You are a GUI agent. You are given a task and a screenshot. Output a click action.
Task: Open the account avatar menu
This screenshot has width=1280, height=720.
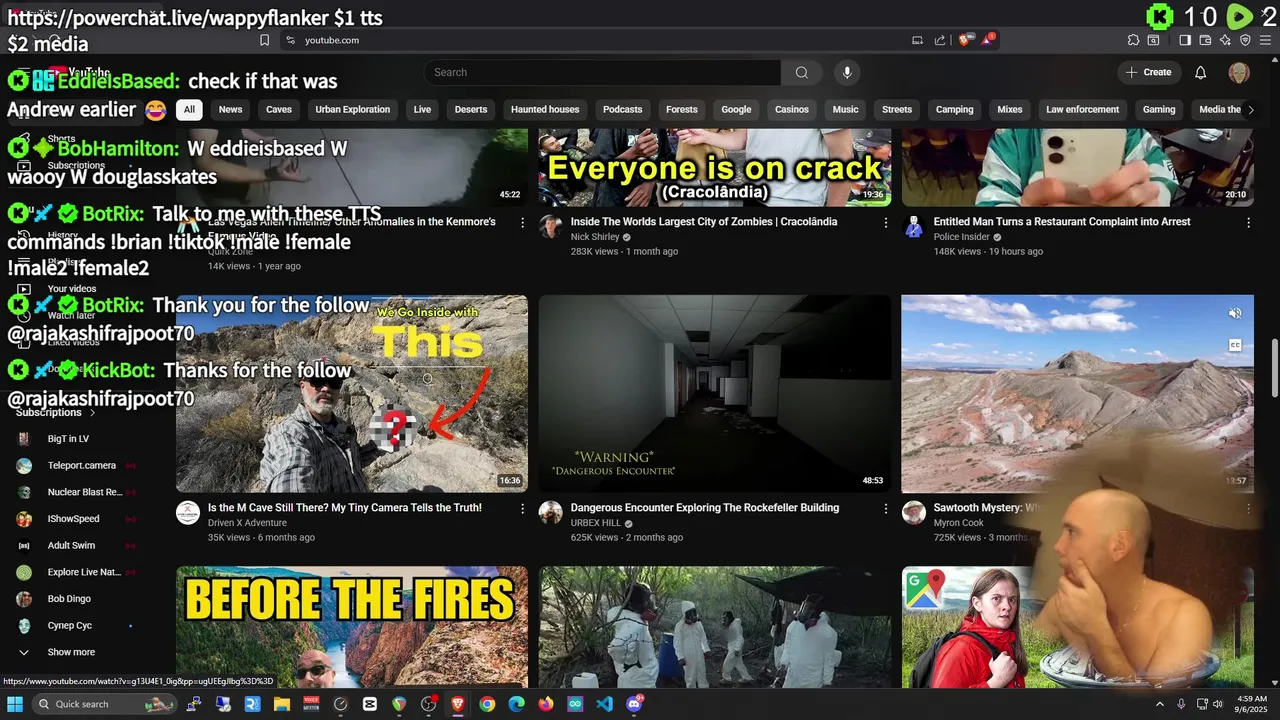click(x=1239, y=72)
